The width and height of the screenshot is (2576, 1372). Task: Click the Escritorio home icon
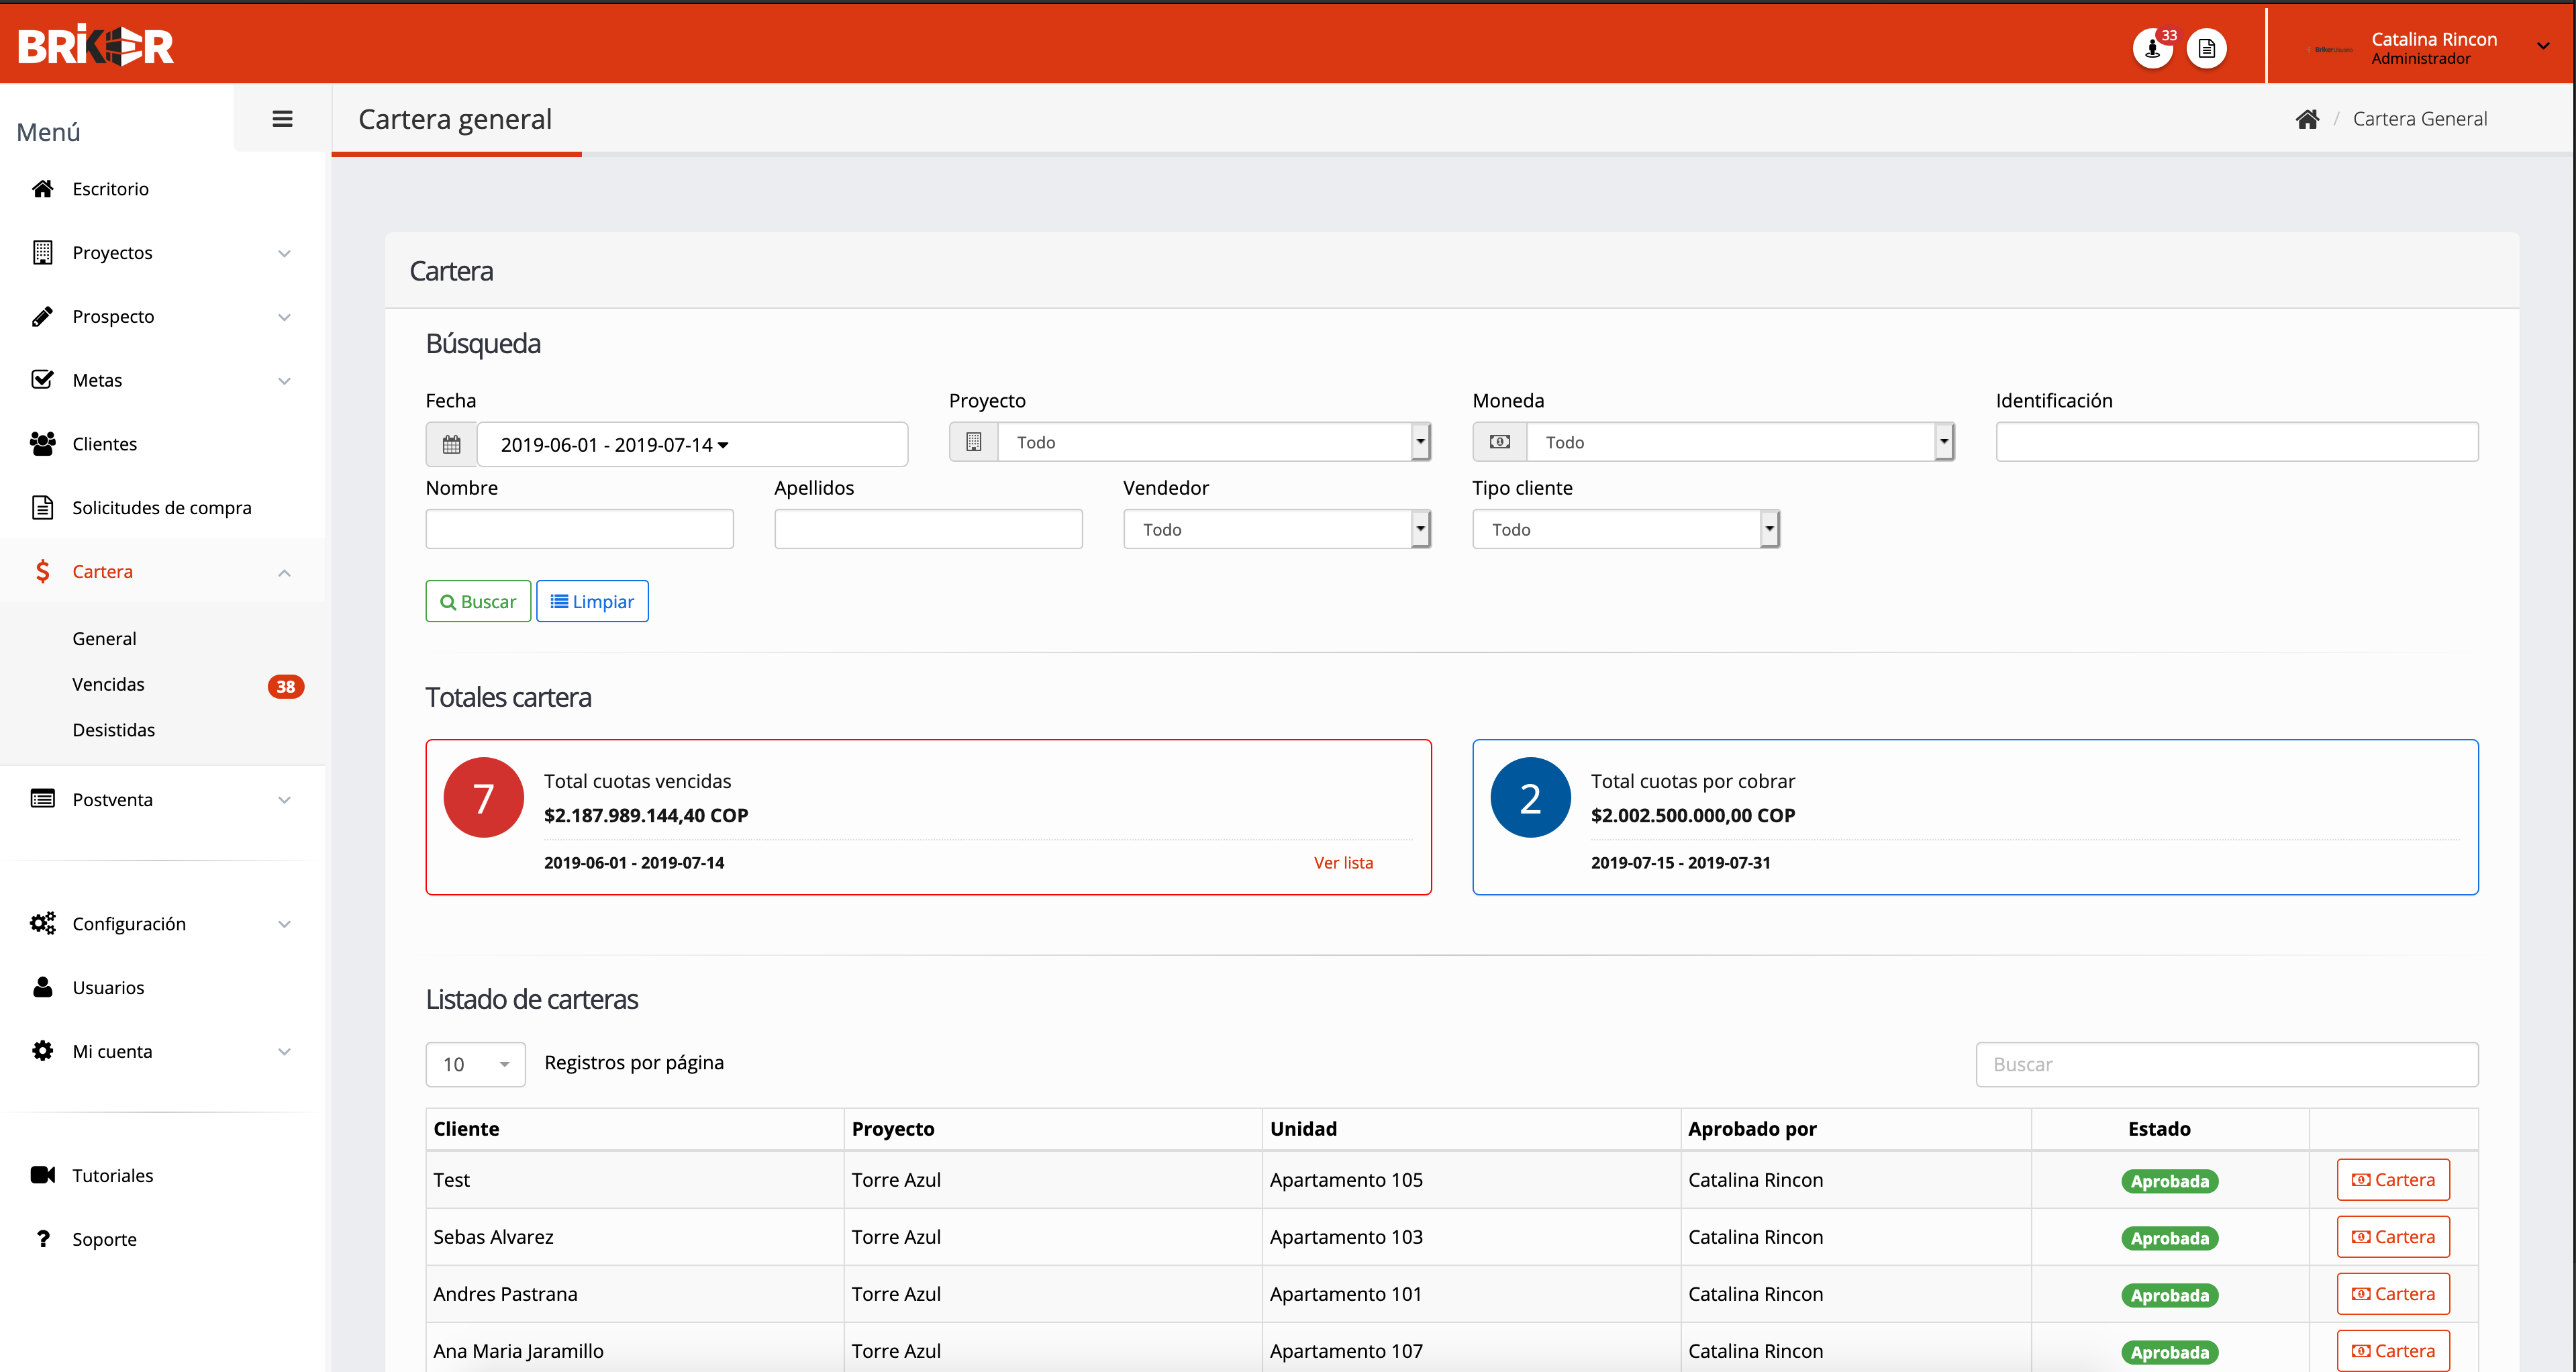[x=42, y=189]
